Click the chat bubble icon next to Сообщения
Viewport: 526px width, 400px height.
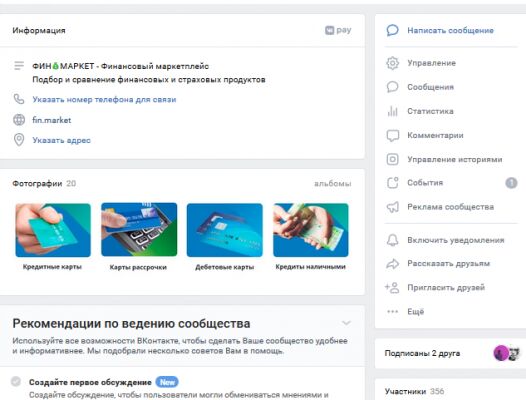tap(392, 87)
